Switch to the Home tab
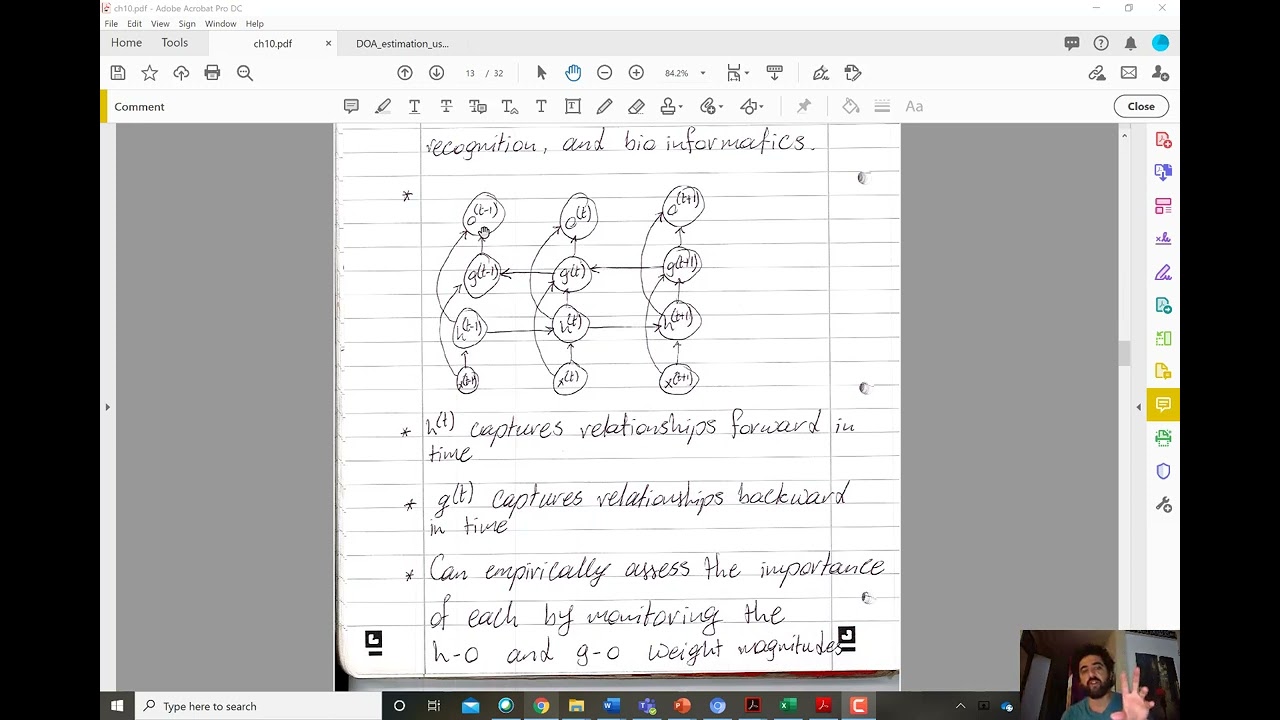Image resolution: width=1280 pixels, height=720 pixels. coord(126,43)
